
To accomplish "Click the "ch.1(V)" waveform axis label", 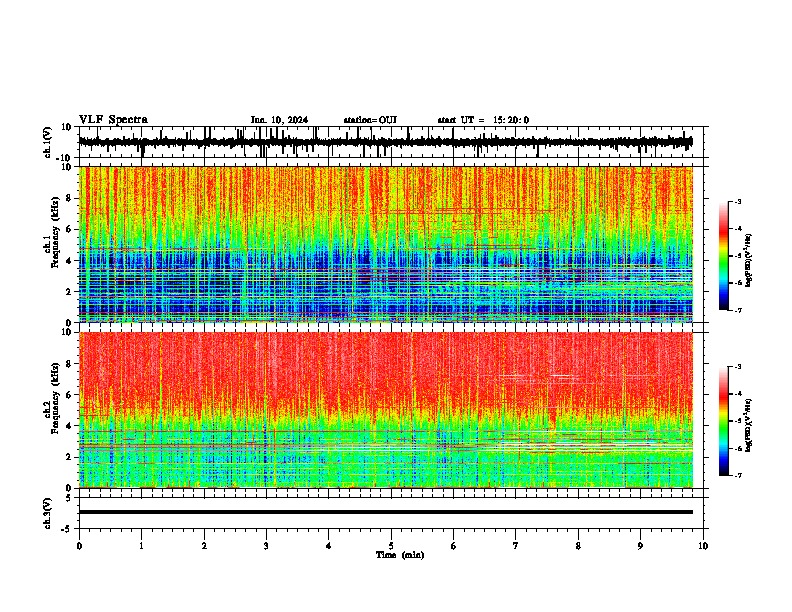I will point(48,142).
